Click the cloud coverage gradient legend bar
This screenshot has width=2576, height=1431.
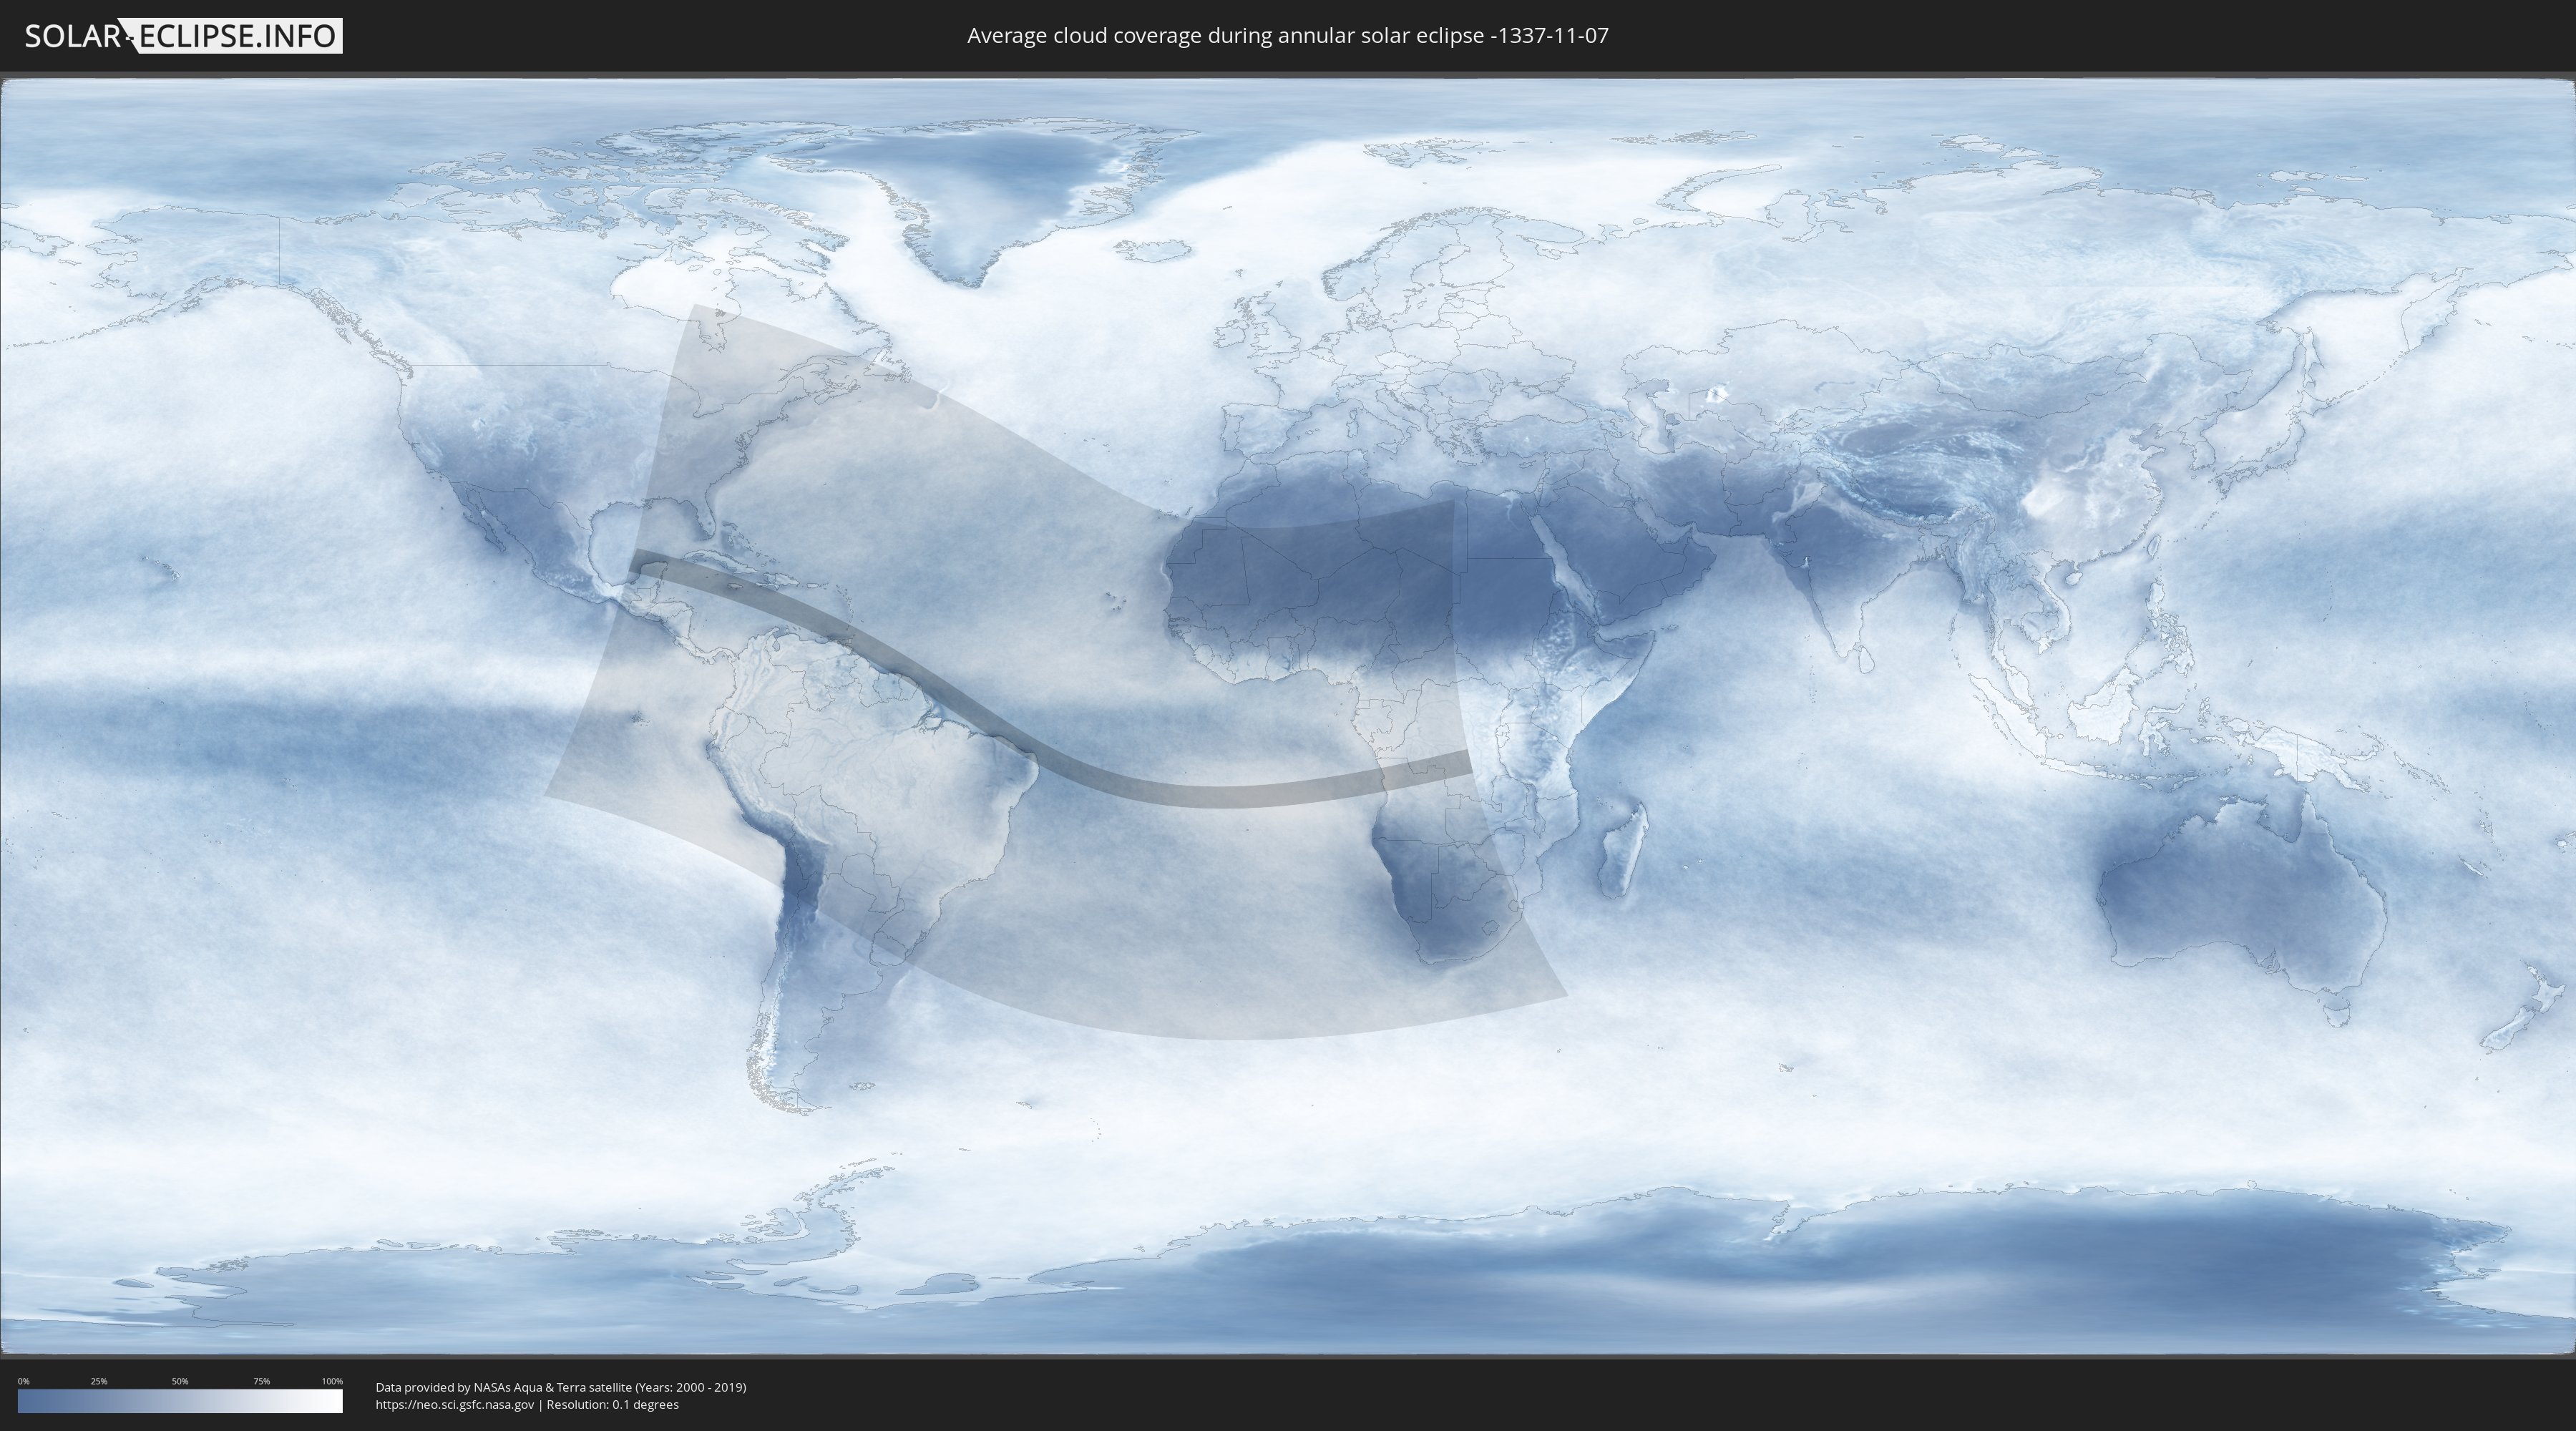pos(180,1401)
